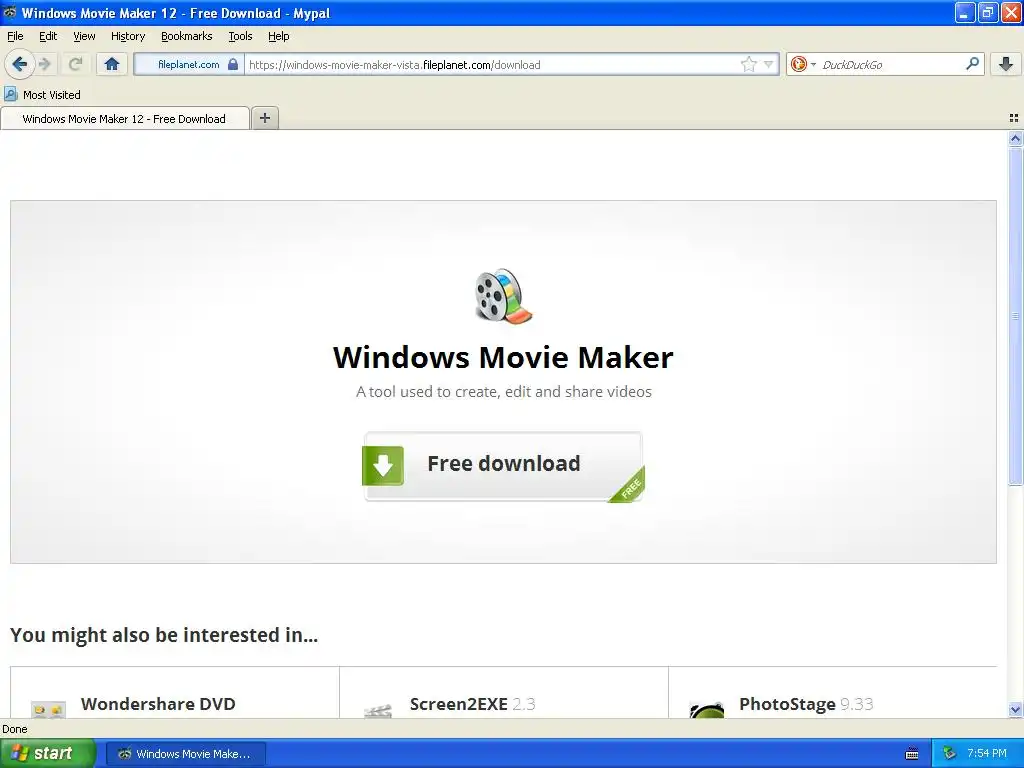The width and height of the screenshot is (1024, 768).
Task: Click the tab groups grid icon
Action: [x=1014, y=118]
